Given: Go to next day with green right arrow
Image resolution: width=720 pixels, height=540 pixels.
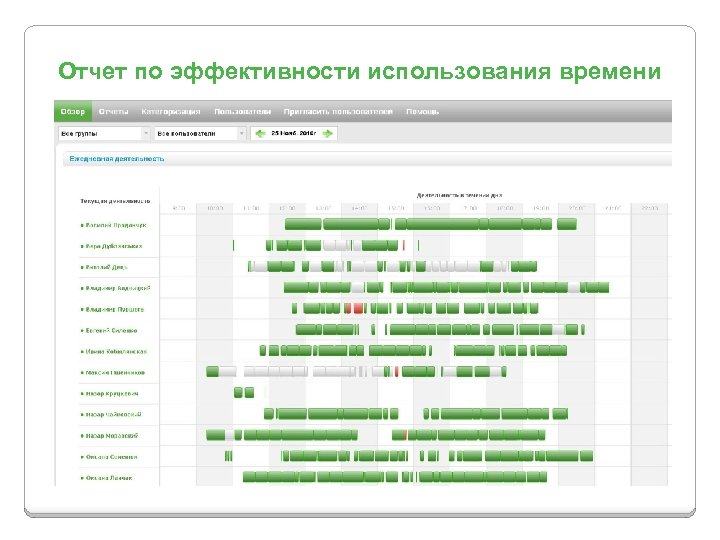Looking at the screenshot, I should pos(327,134).
